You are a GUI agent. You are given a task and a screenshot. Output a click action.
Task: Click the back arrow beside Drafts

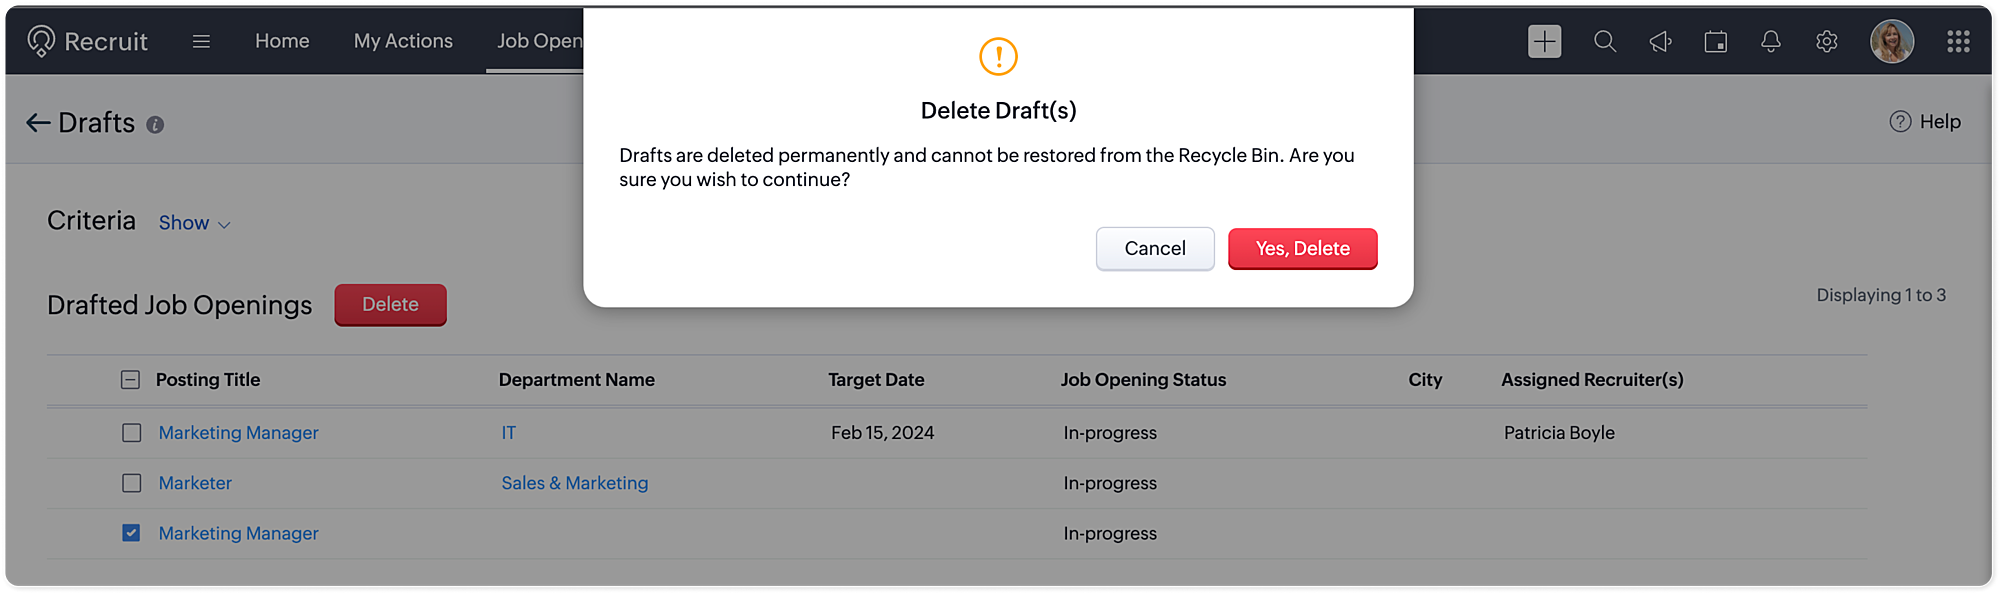coord(38,123)
